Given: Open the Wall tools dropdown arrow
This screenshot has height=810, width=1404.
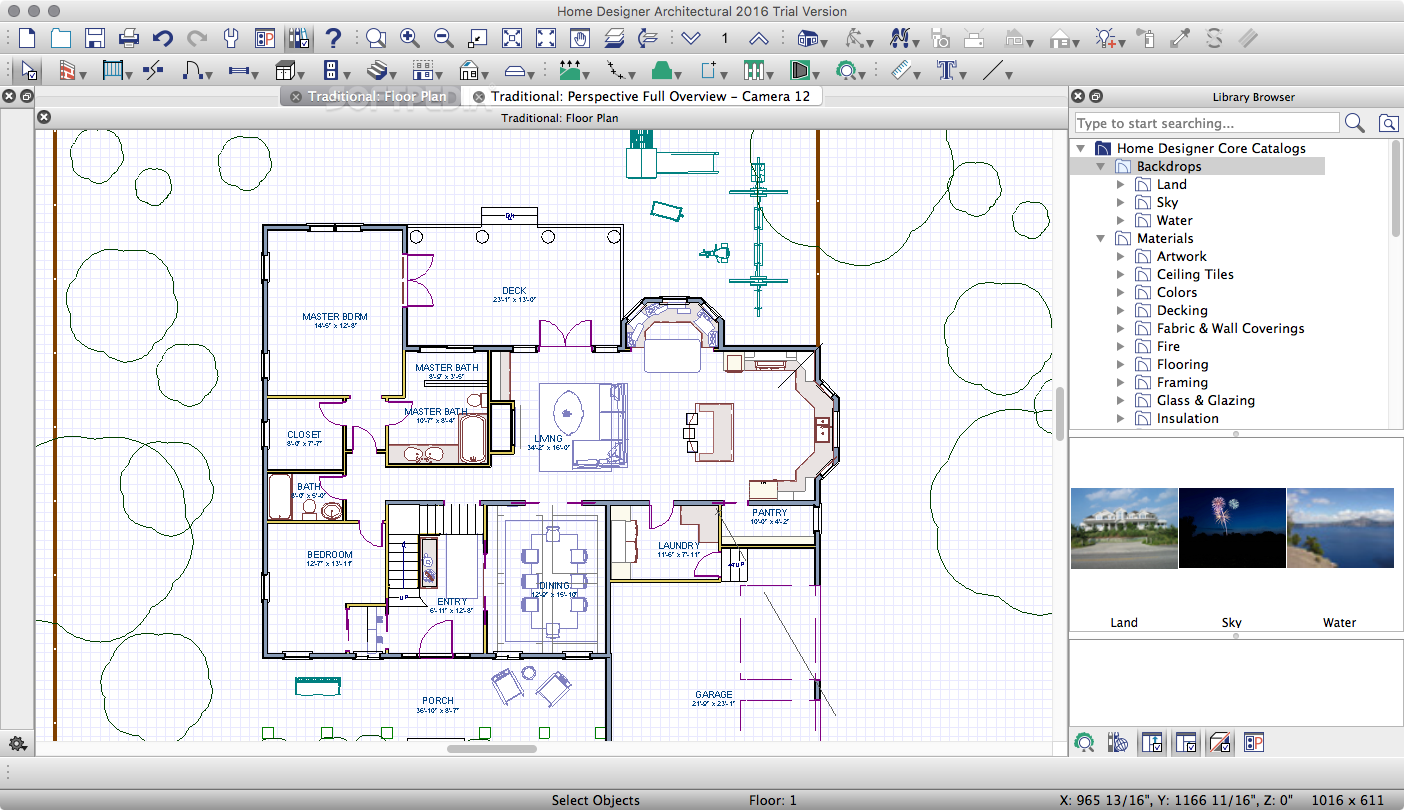Looking at the screenshot, I should 83,74.
